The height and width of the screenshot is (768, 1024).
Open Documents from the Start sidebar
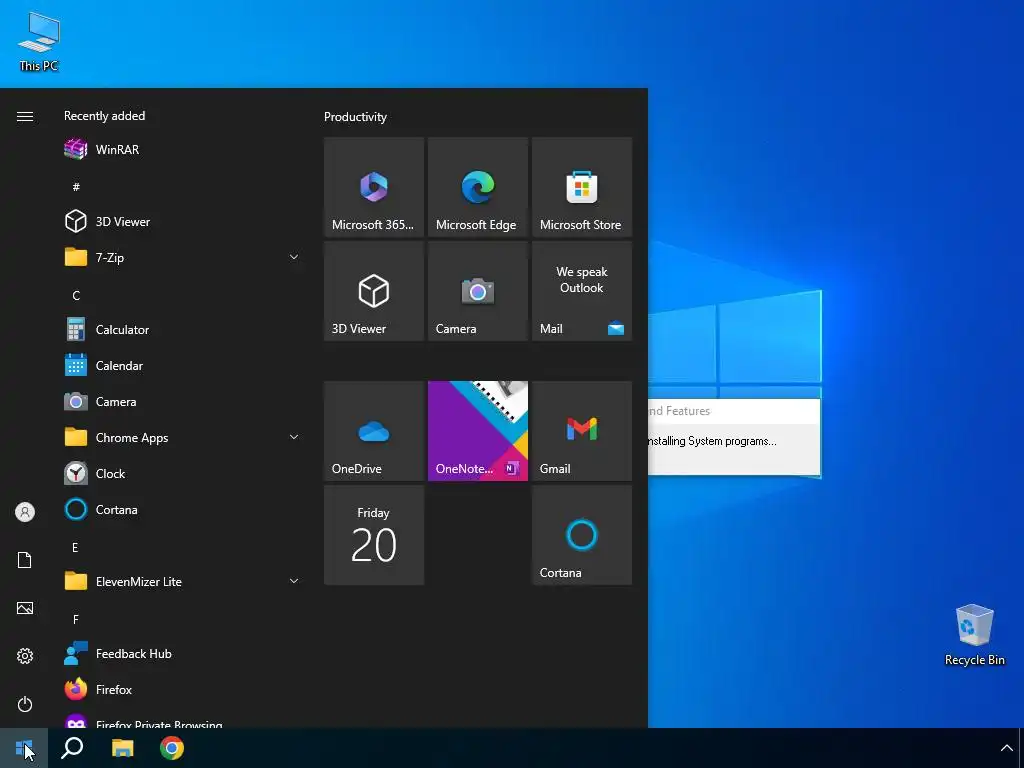pyautogui.click(x=25, y=560)
